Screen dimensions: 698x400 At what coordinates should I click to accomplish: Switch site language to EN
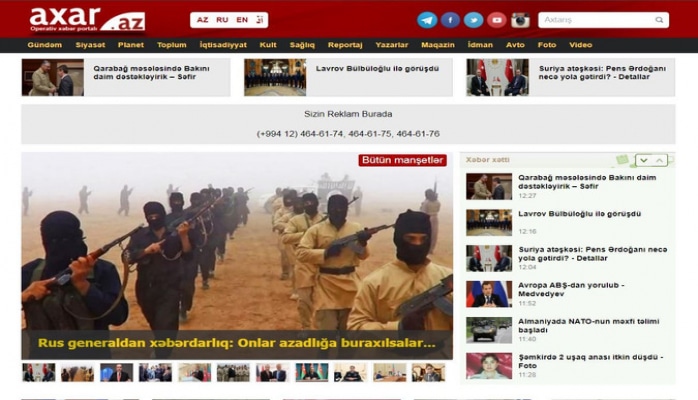point(242,20)
